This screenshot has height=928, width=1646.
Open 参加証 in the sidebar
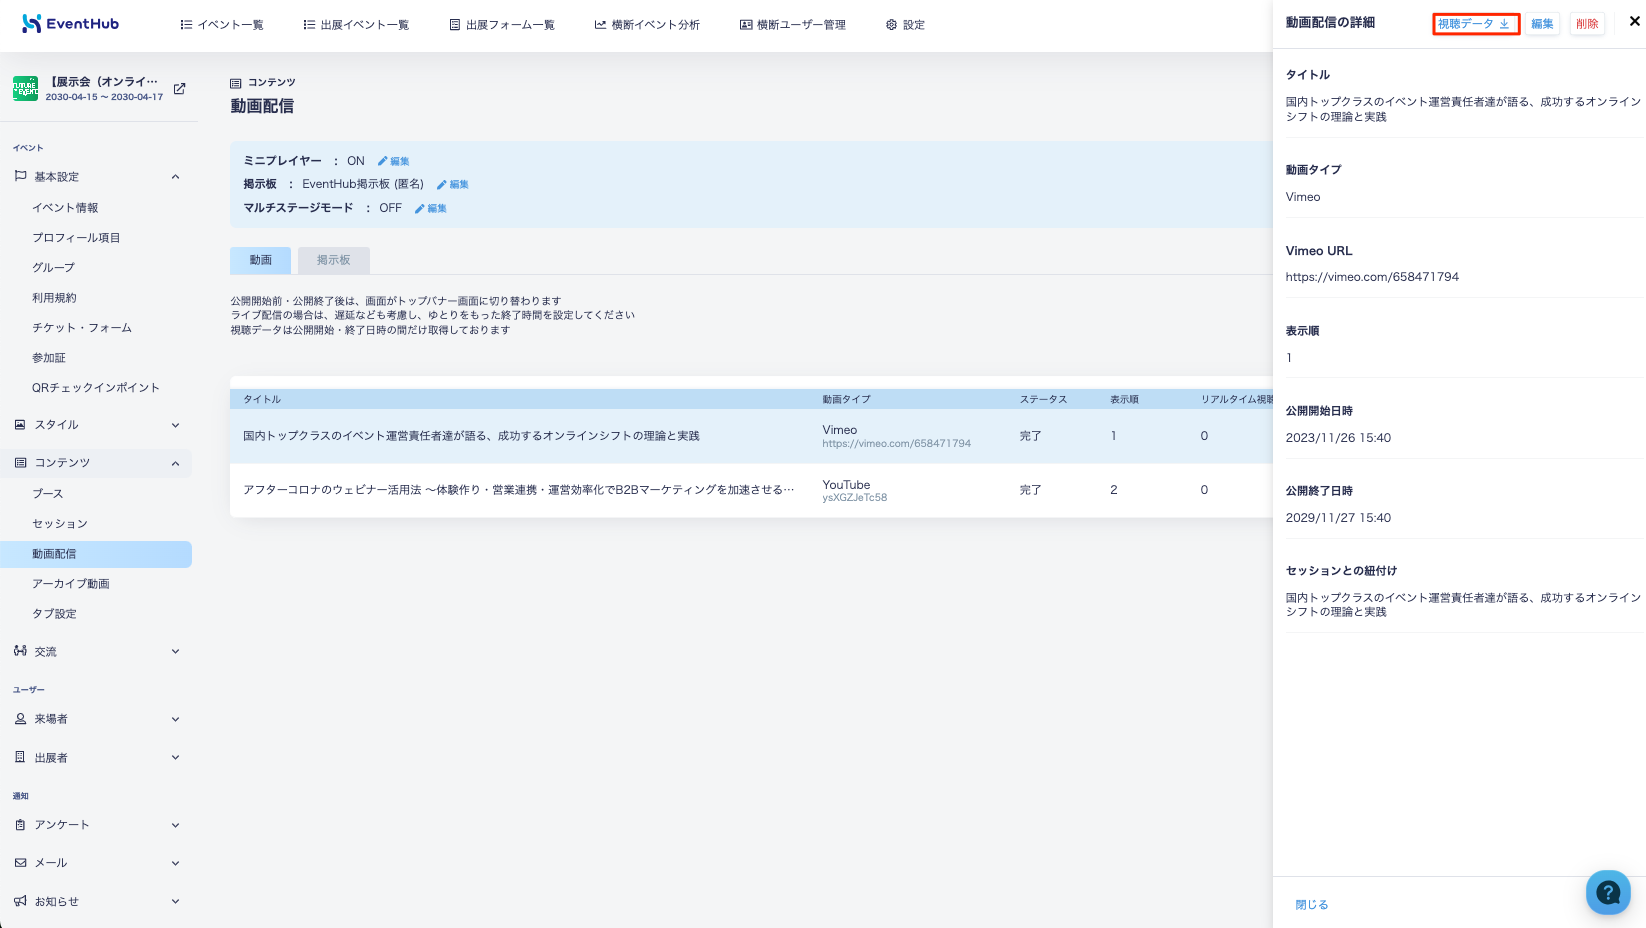49,358
